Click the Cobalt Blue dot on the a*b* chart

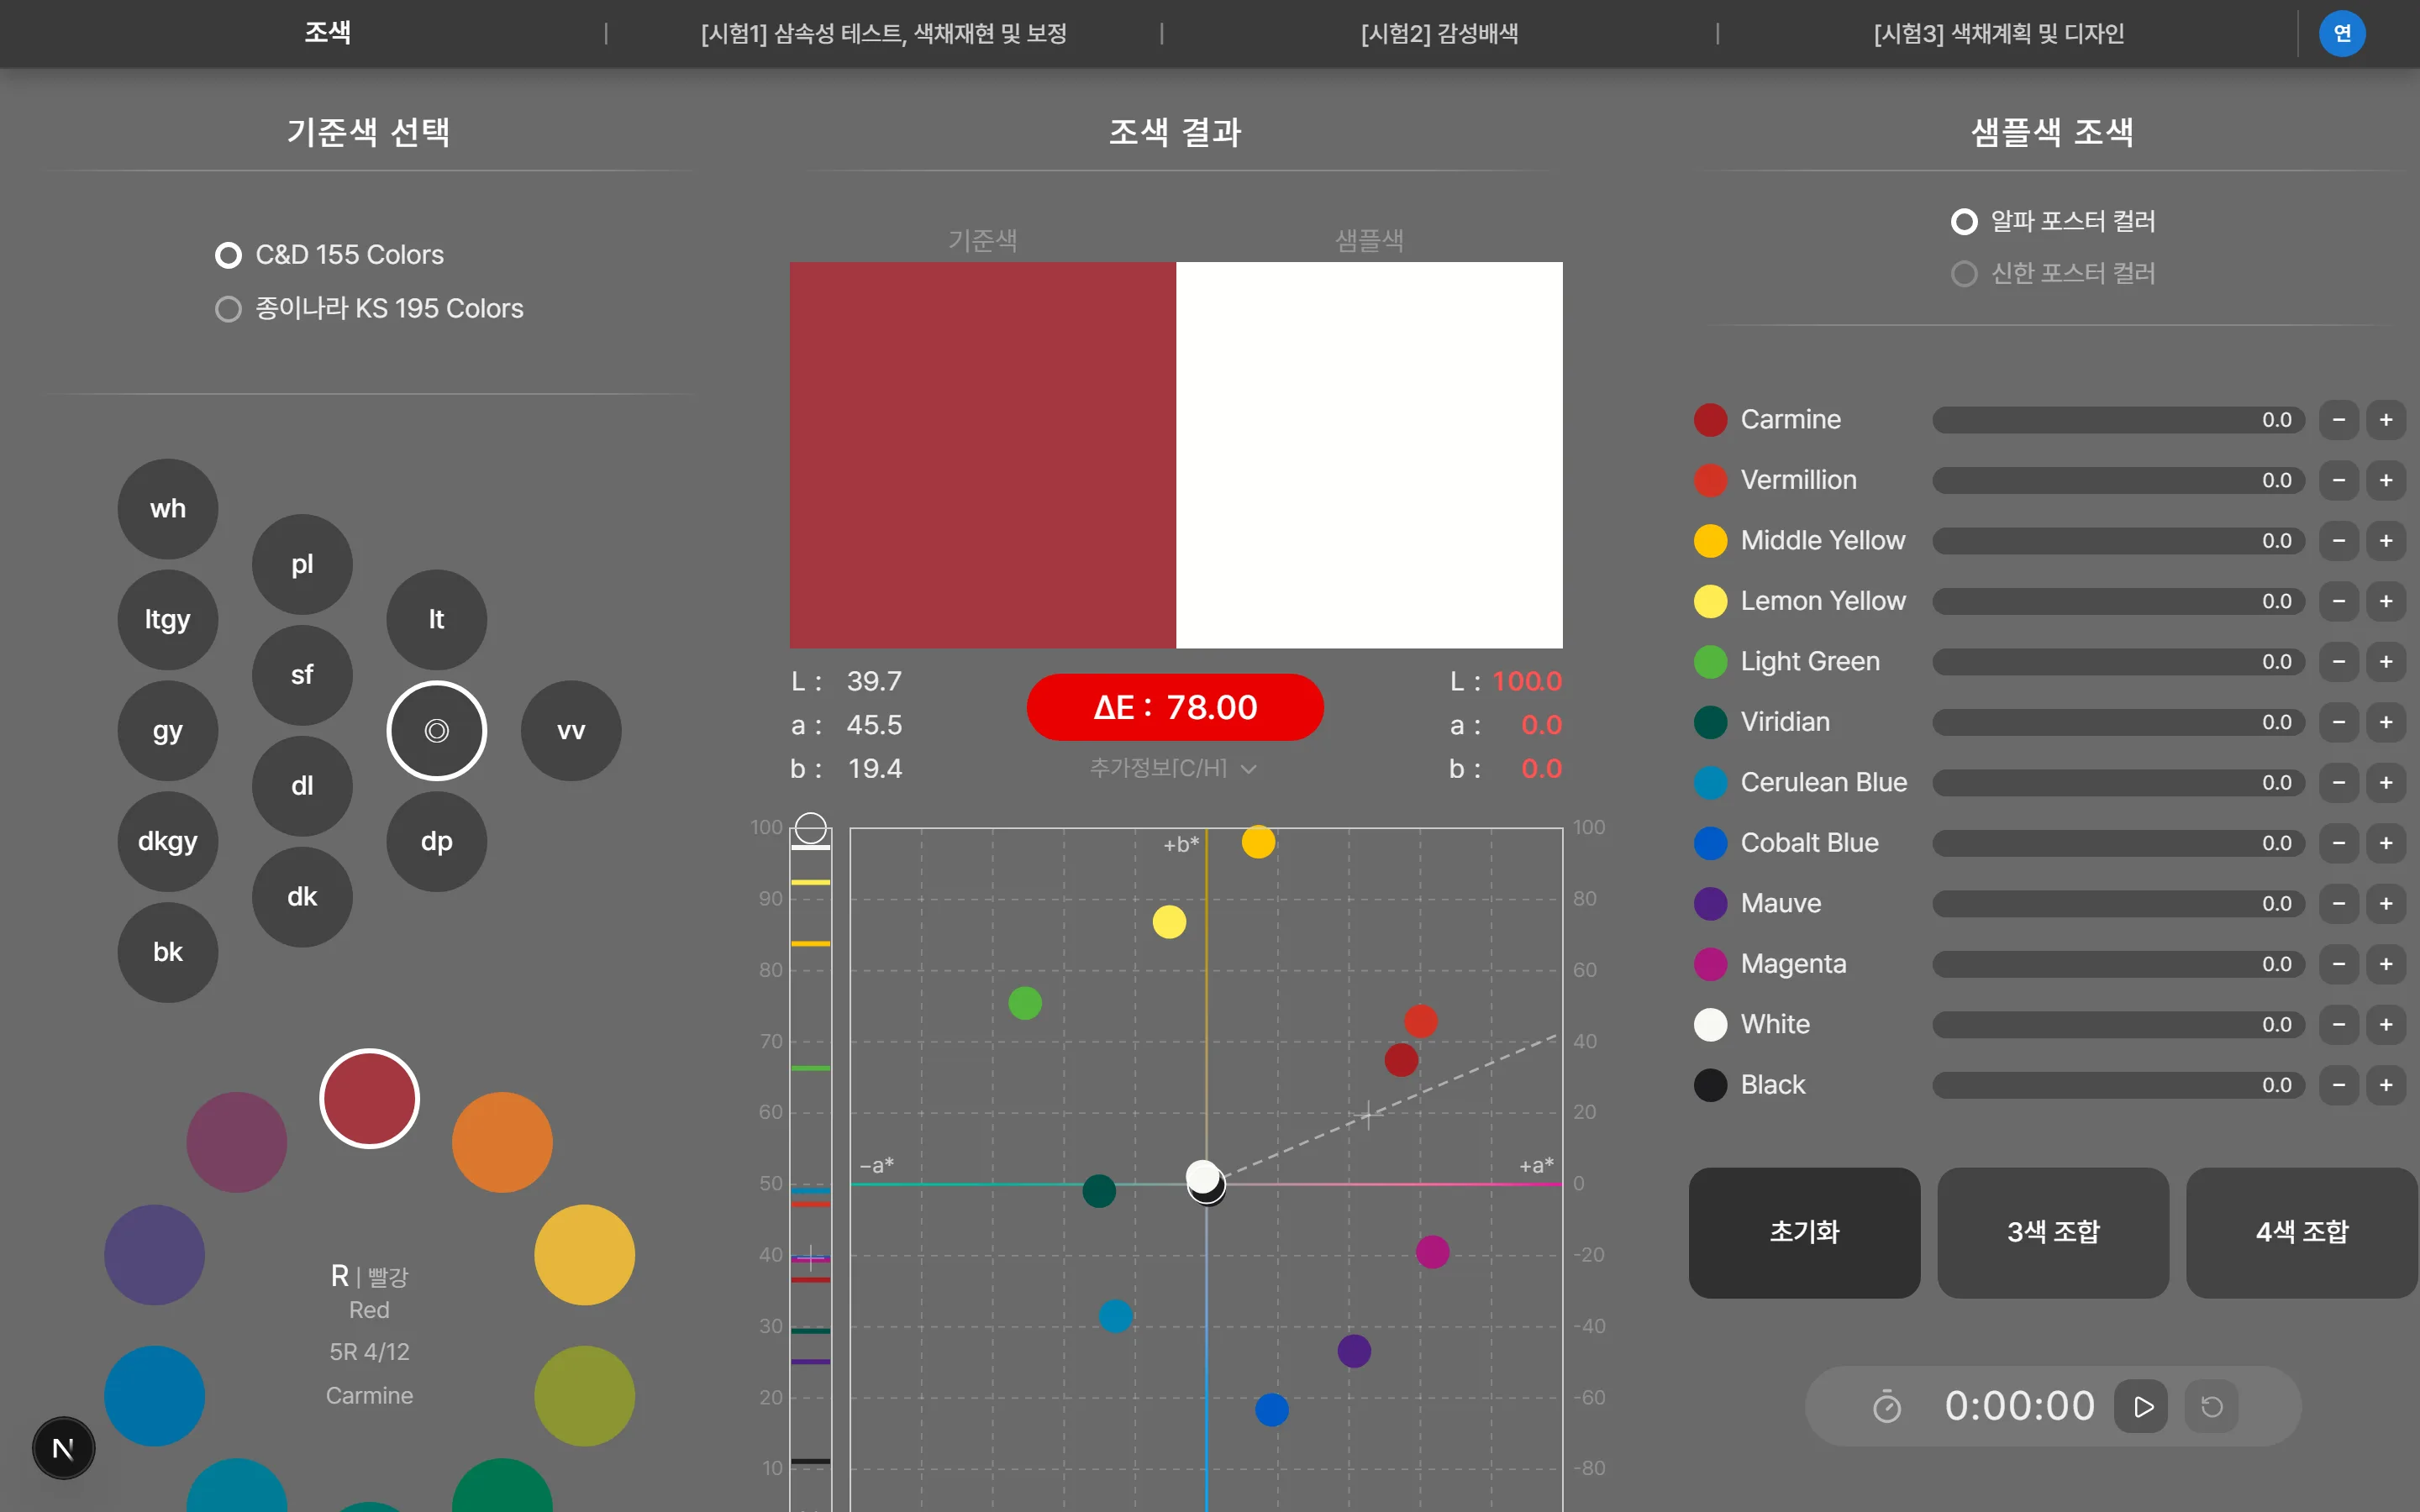pos(1272,1410)
